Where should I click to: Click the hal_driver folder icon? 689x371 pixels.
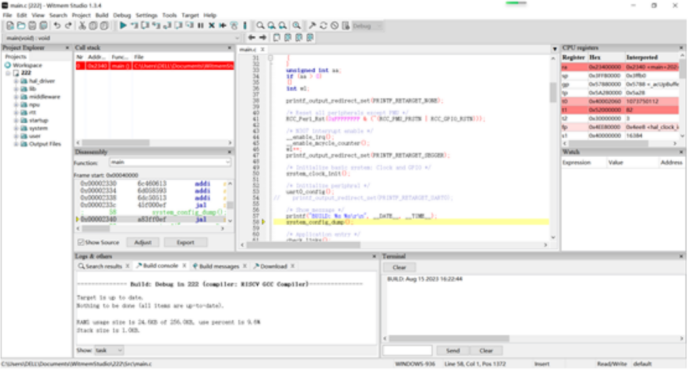coord(24,81)
